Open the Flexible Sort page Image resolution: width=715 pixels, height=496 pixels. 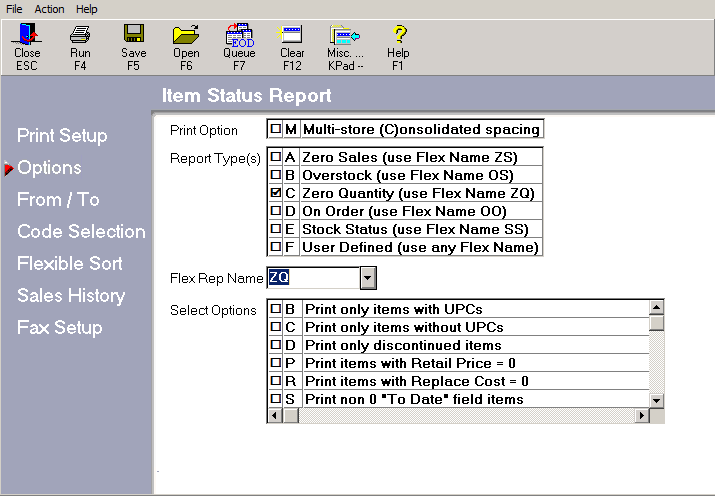point(70,263)
